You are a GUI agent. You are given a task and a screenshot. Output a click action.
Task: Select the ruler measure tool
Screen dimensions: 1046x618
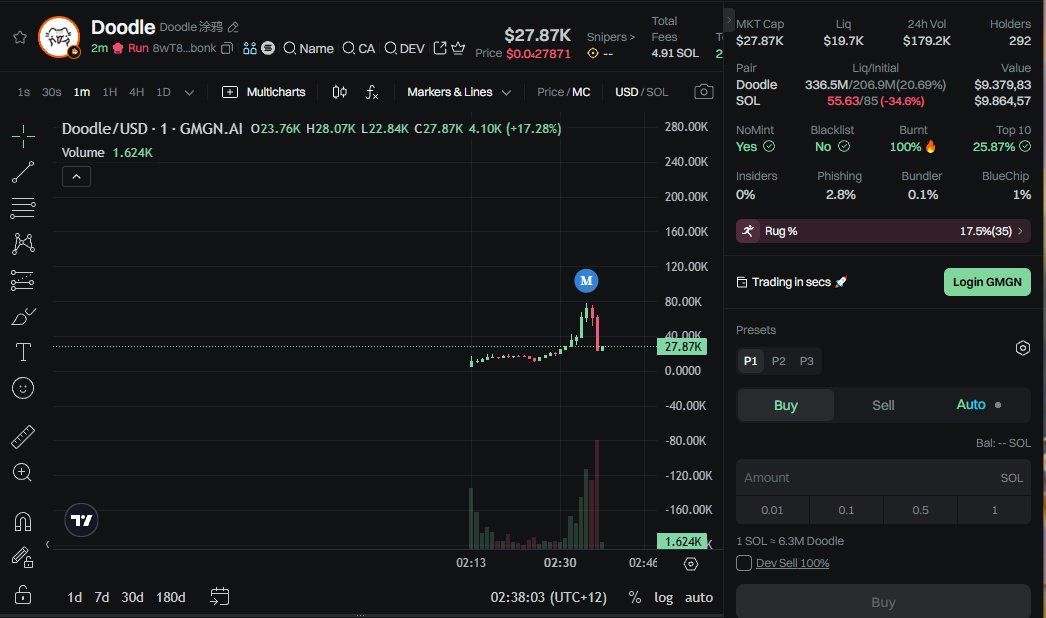coord(23,436)
